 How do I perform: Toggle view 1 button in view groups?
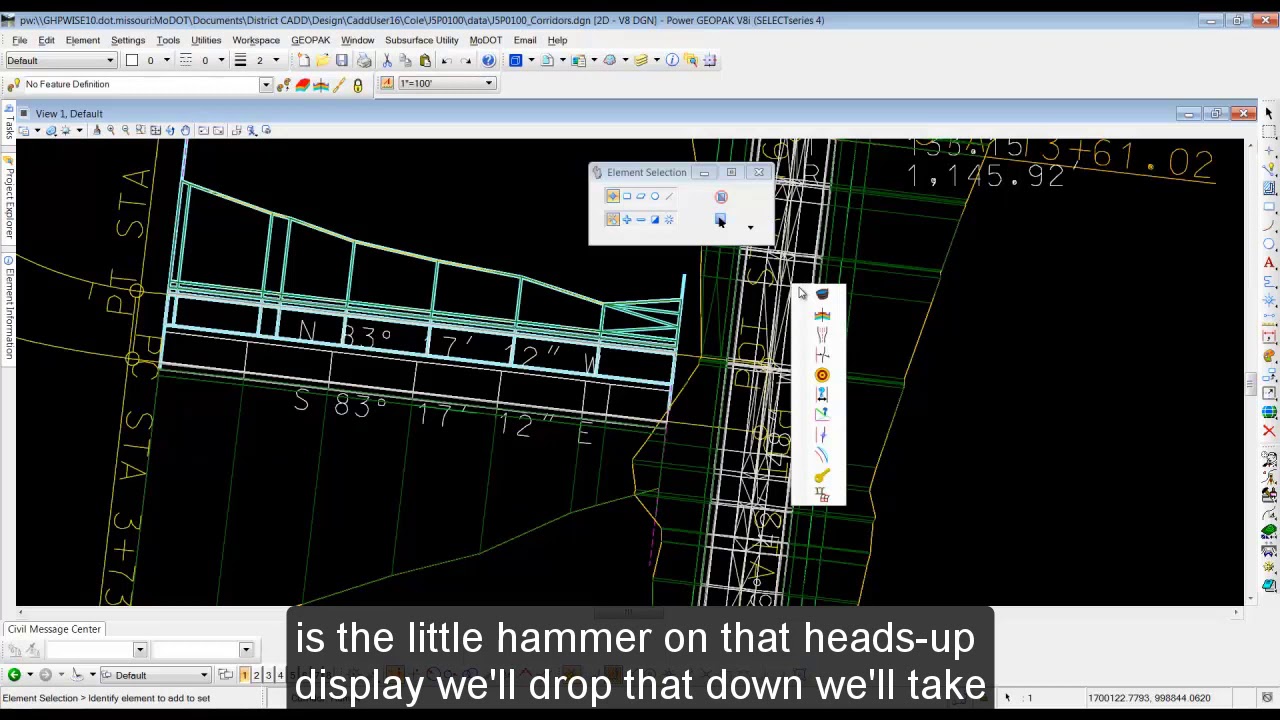coord(244,675)
